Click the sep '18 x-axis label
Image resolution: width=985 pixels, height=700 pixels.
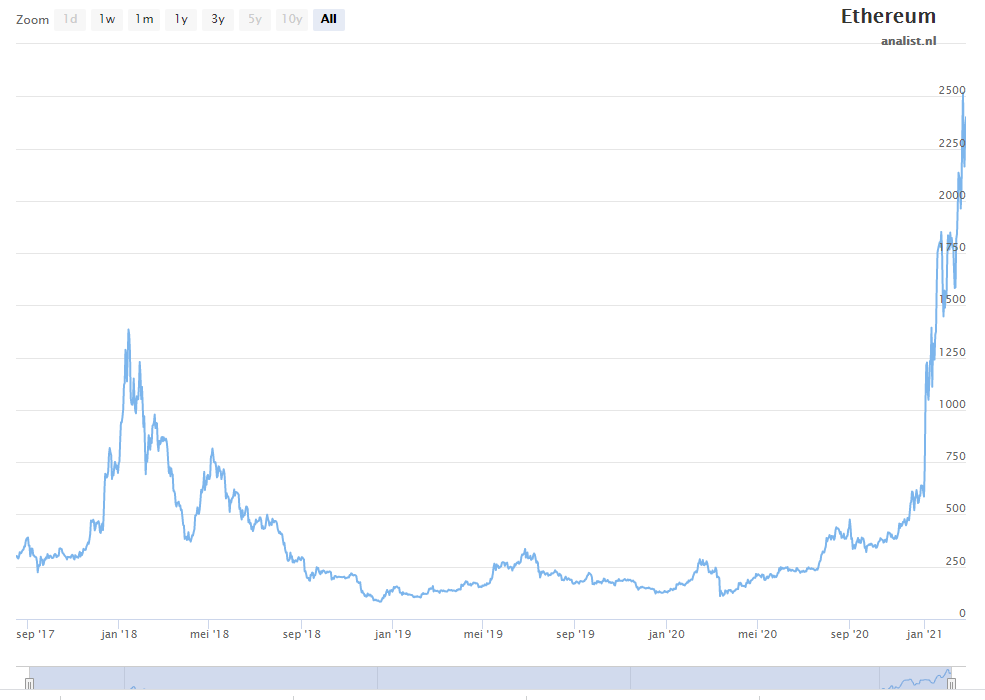click(302, 634)
